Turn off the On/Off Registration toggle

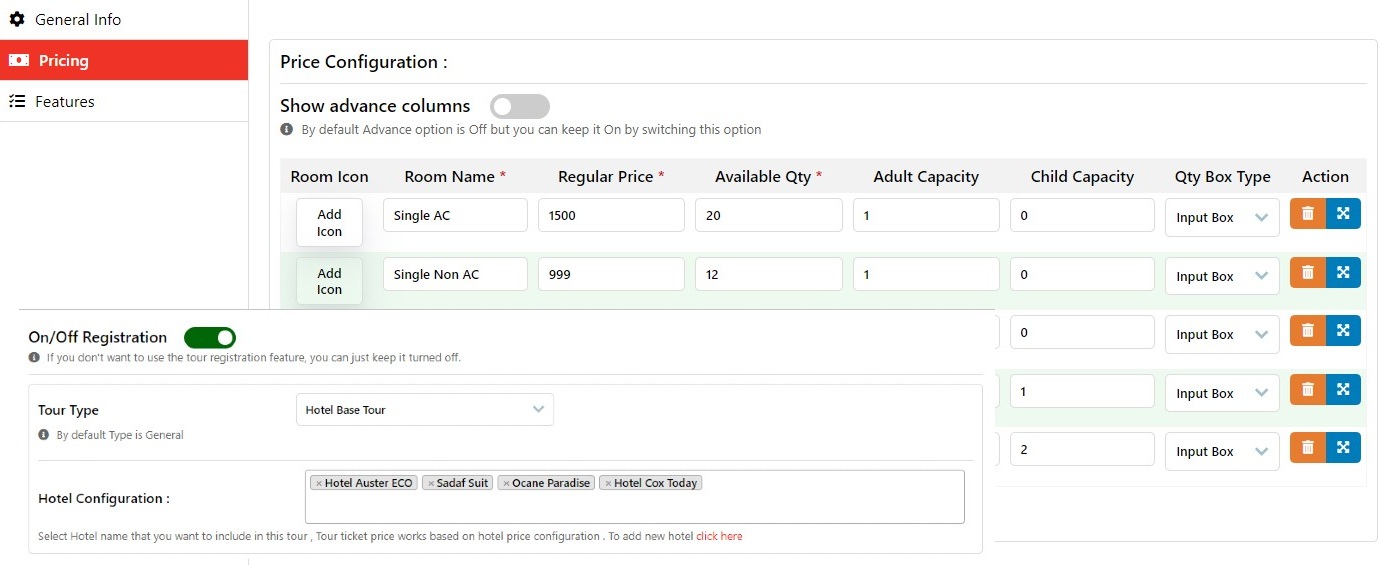point(209,338)
